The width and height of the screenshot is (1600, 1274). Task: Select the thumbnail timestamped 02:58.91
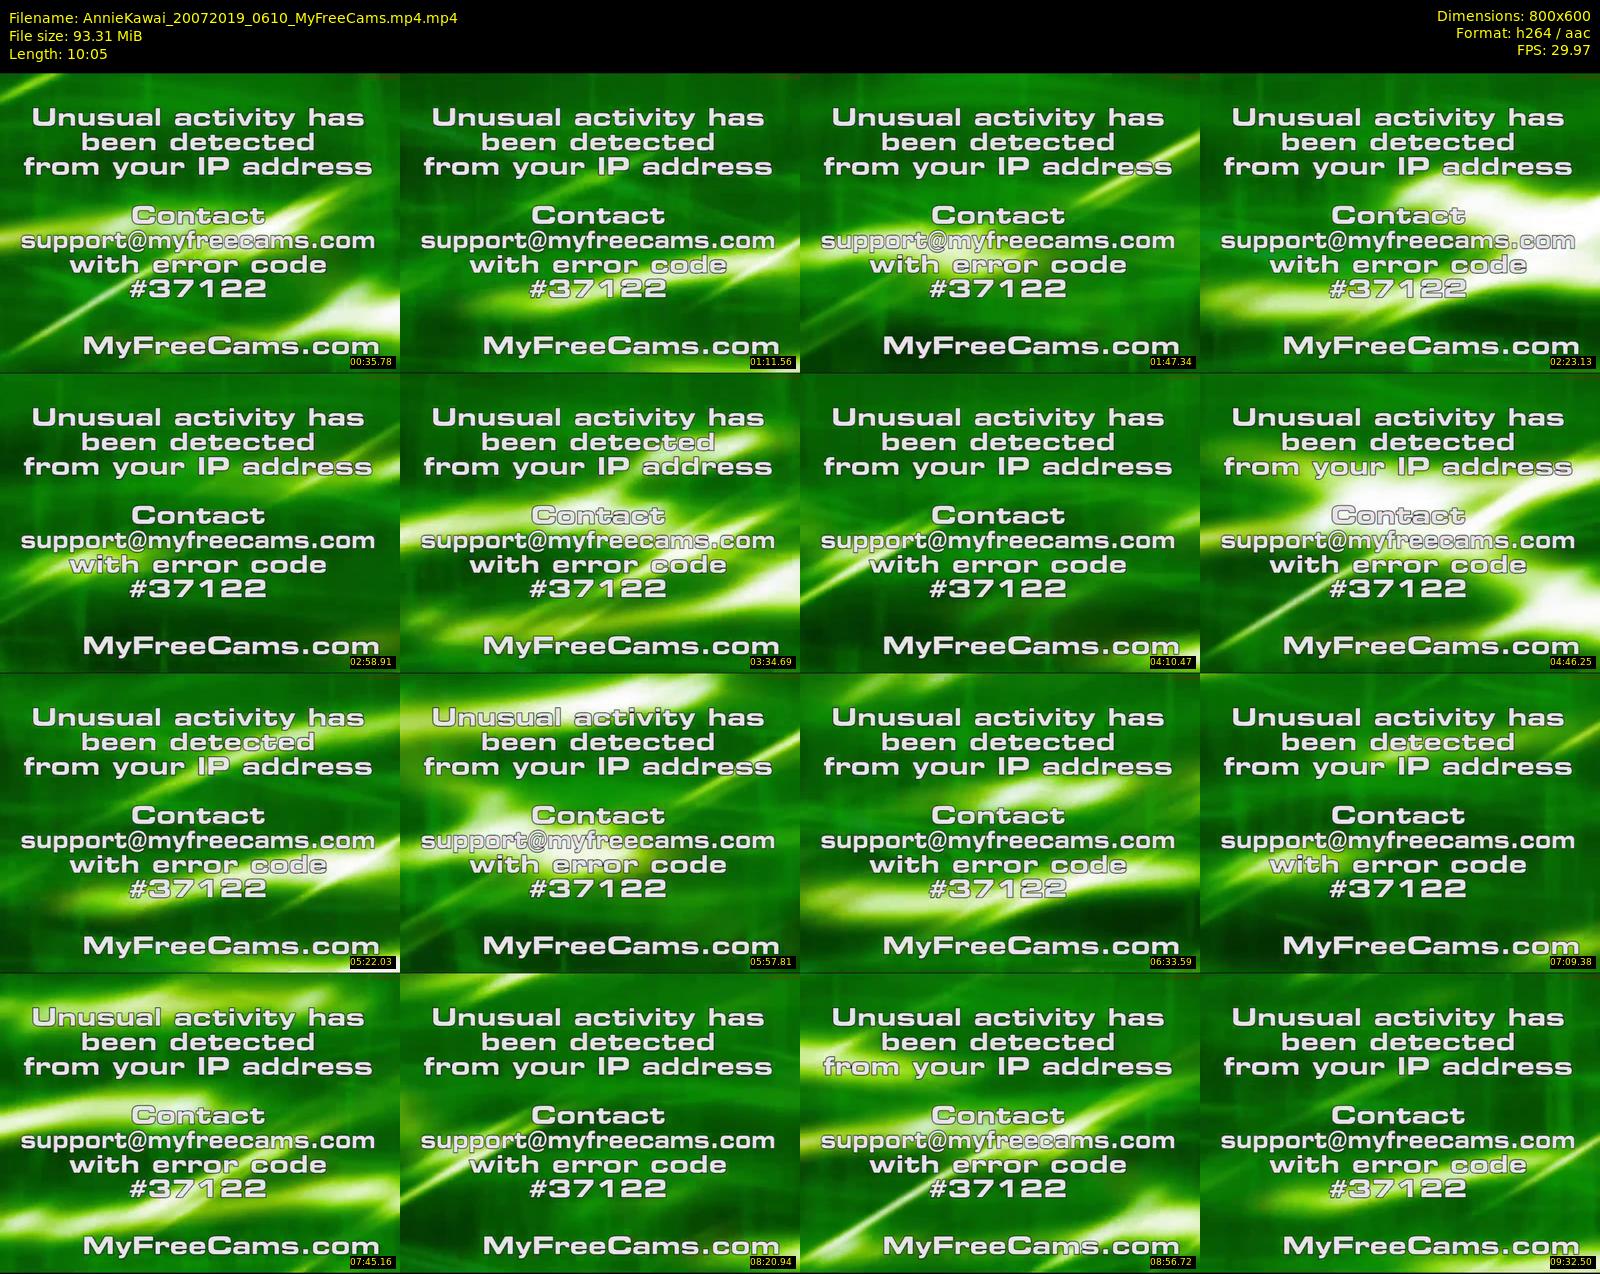pyautogui.click(x=200, y=522)
